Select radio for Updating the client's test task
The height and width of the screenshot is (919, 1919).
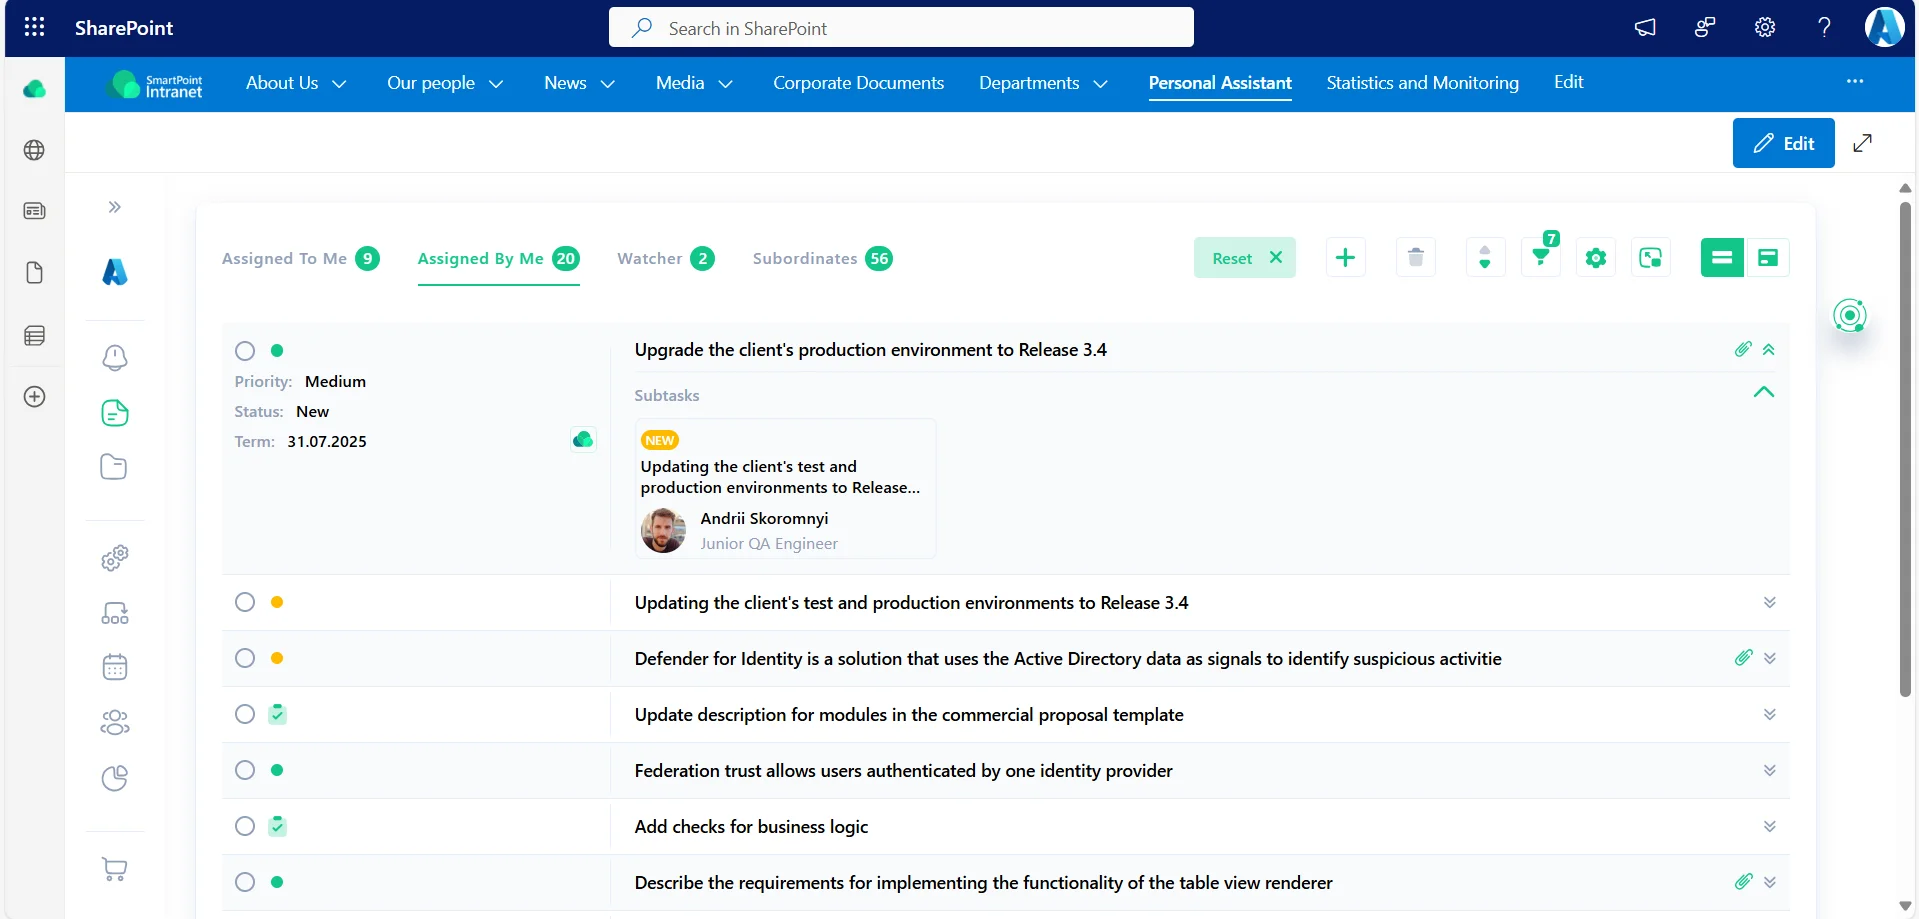click(245, 602)
